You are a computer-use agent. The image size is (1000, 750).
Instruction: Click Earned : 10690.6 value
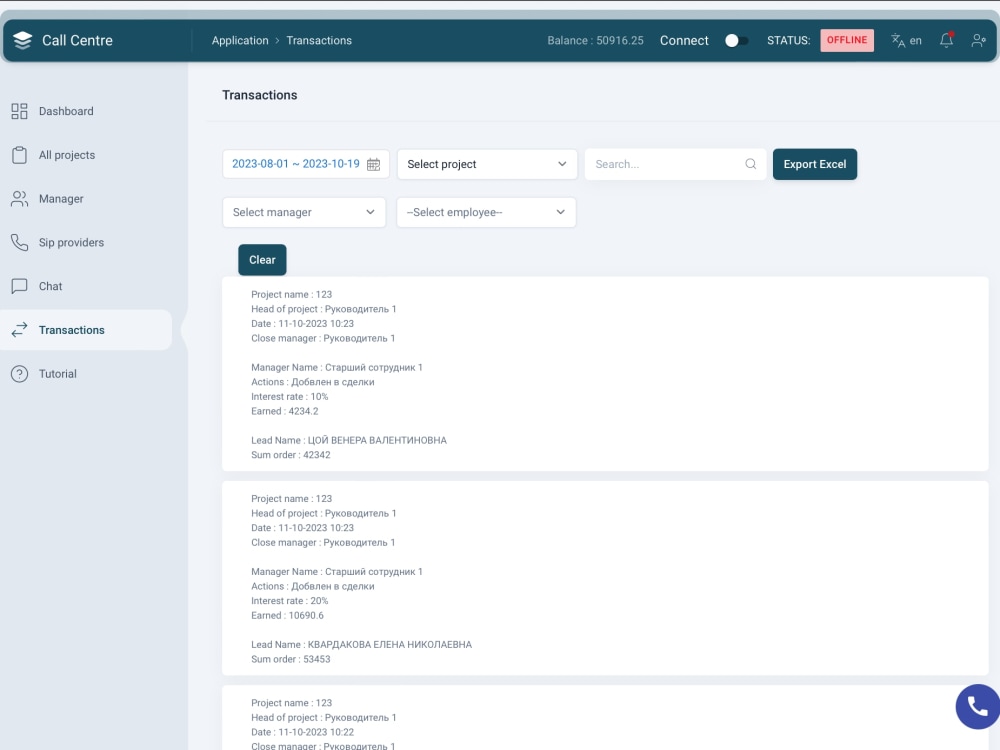pos(287,615)
